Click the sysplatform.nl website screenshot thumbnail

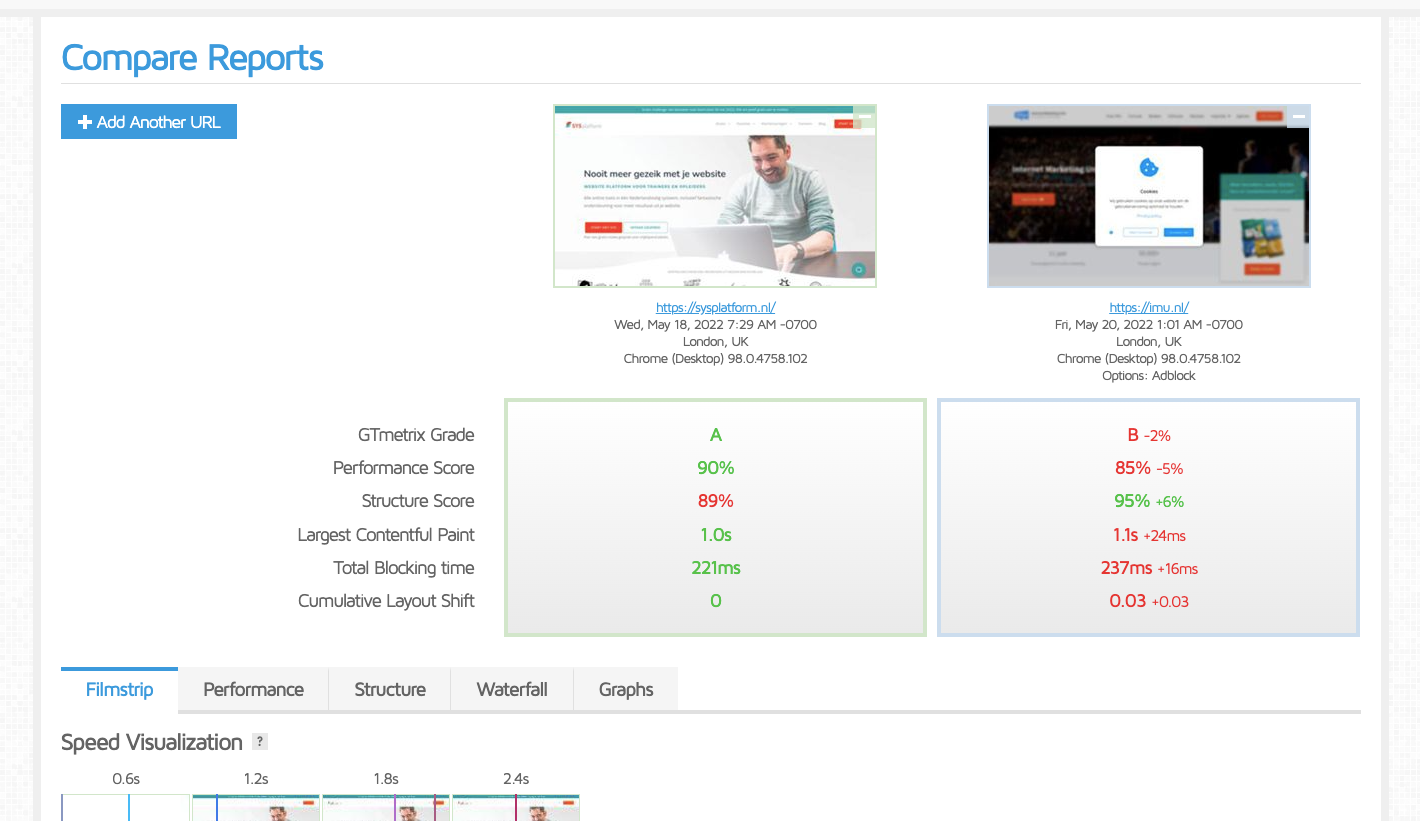715,196
